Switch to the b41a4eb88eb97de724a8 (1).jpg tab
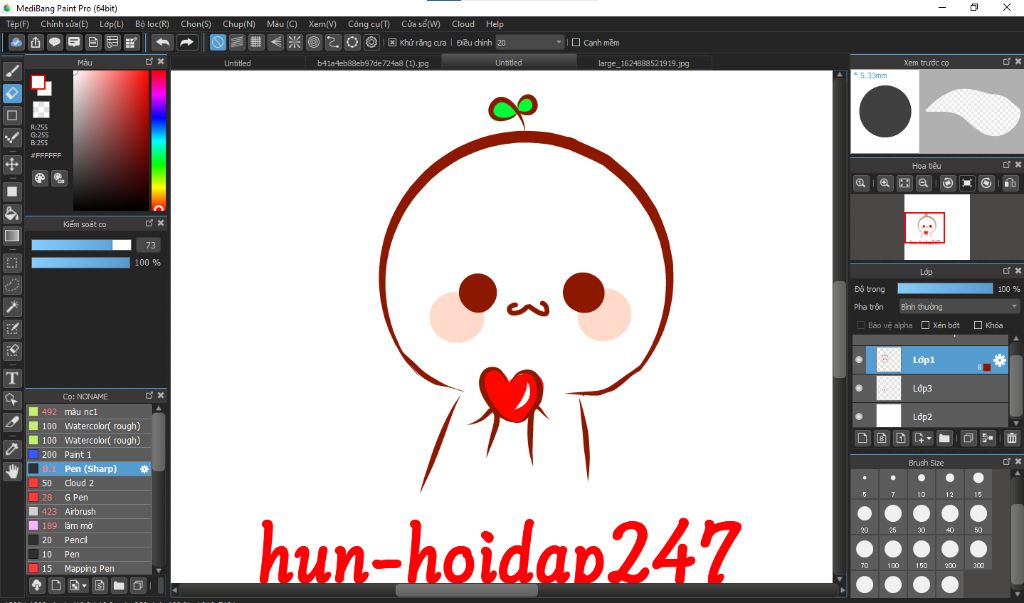The image size is (1024, 603). click(373, 63)
